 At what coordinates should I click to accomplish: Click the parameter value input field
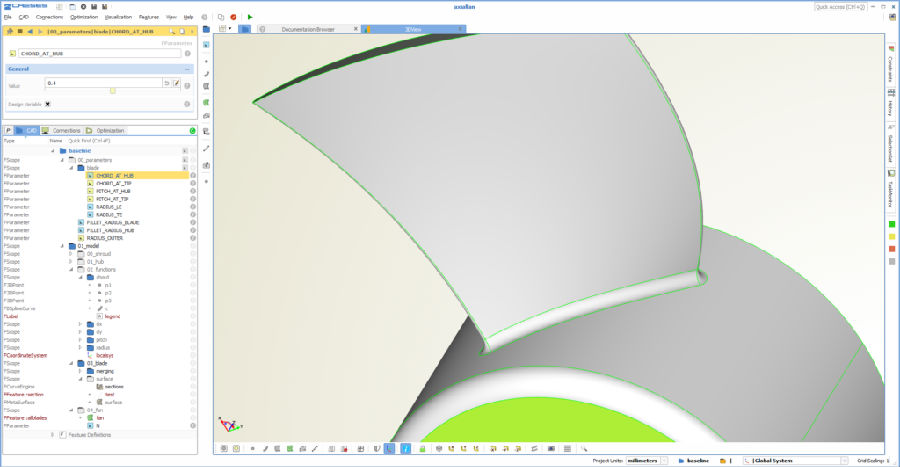pos(103,83)
